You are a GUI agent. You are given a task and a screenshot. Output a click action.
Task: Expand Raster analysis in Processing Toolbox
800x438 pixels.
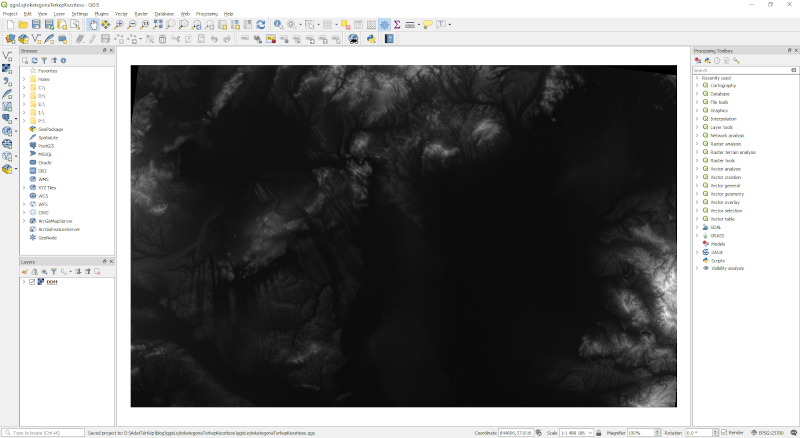point(697,144)
